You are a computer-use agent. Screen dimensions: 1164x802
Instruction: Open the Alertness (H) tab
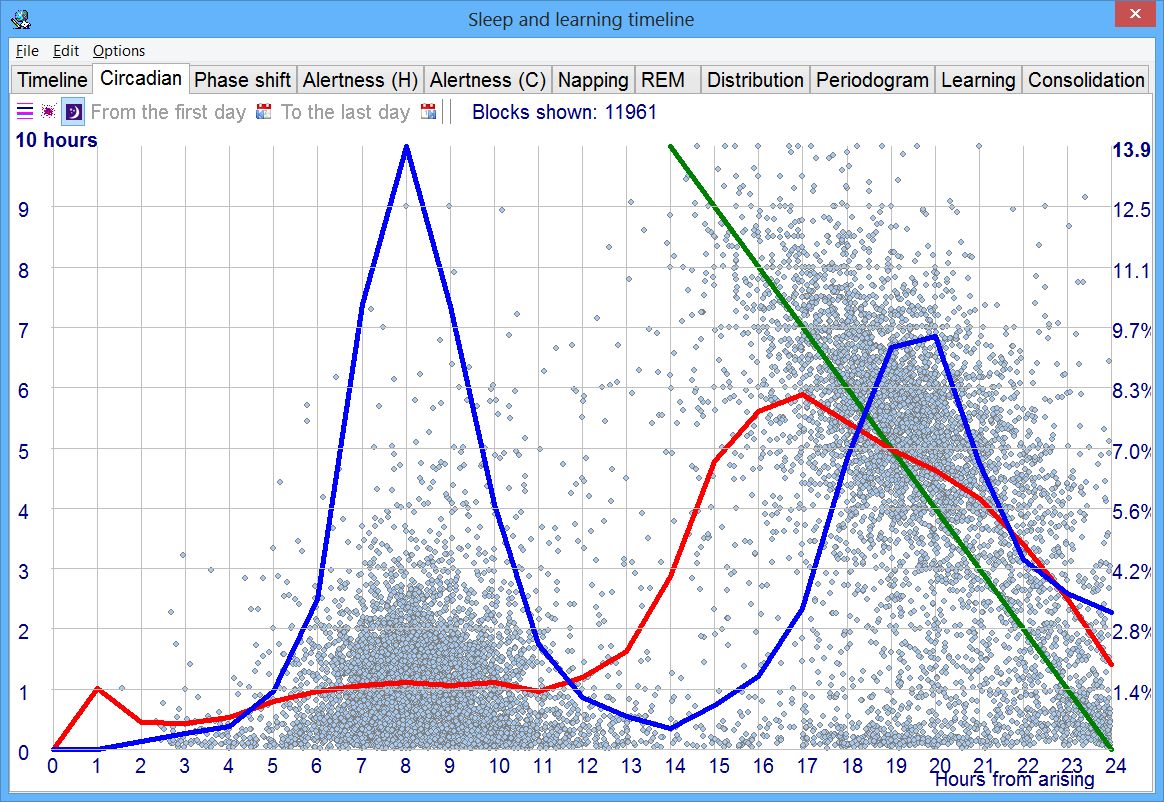click(x=360, y=80)
